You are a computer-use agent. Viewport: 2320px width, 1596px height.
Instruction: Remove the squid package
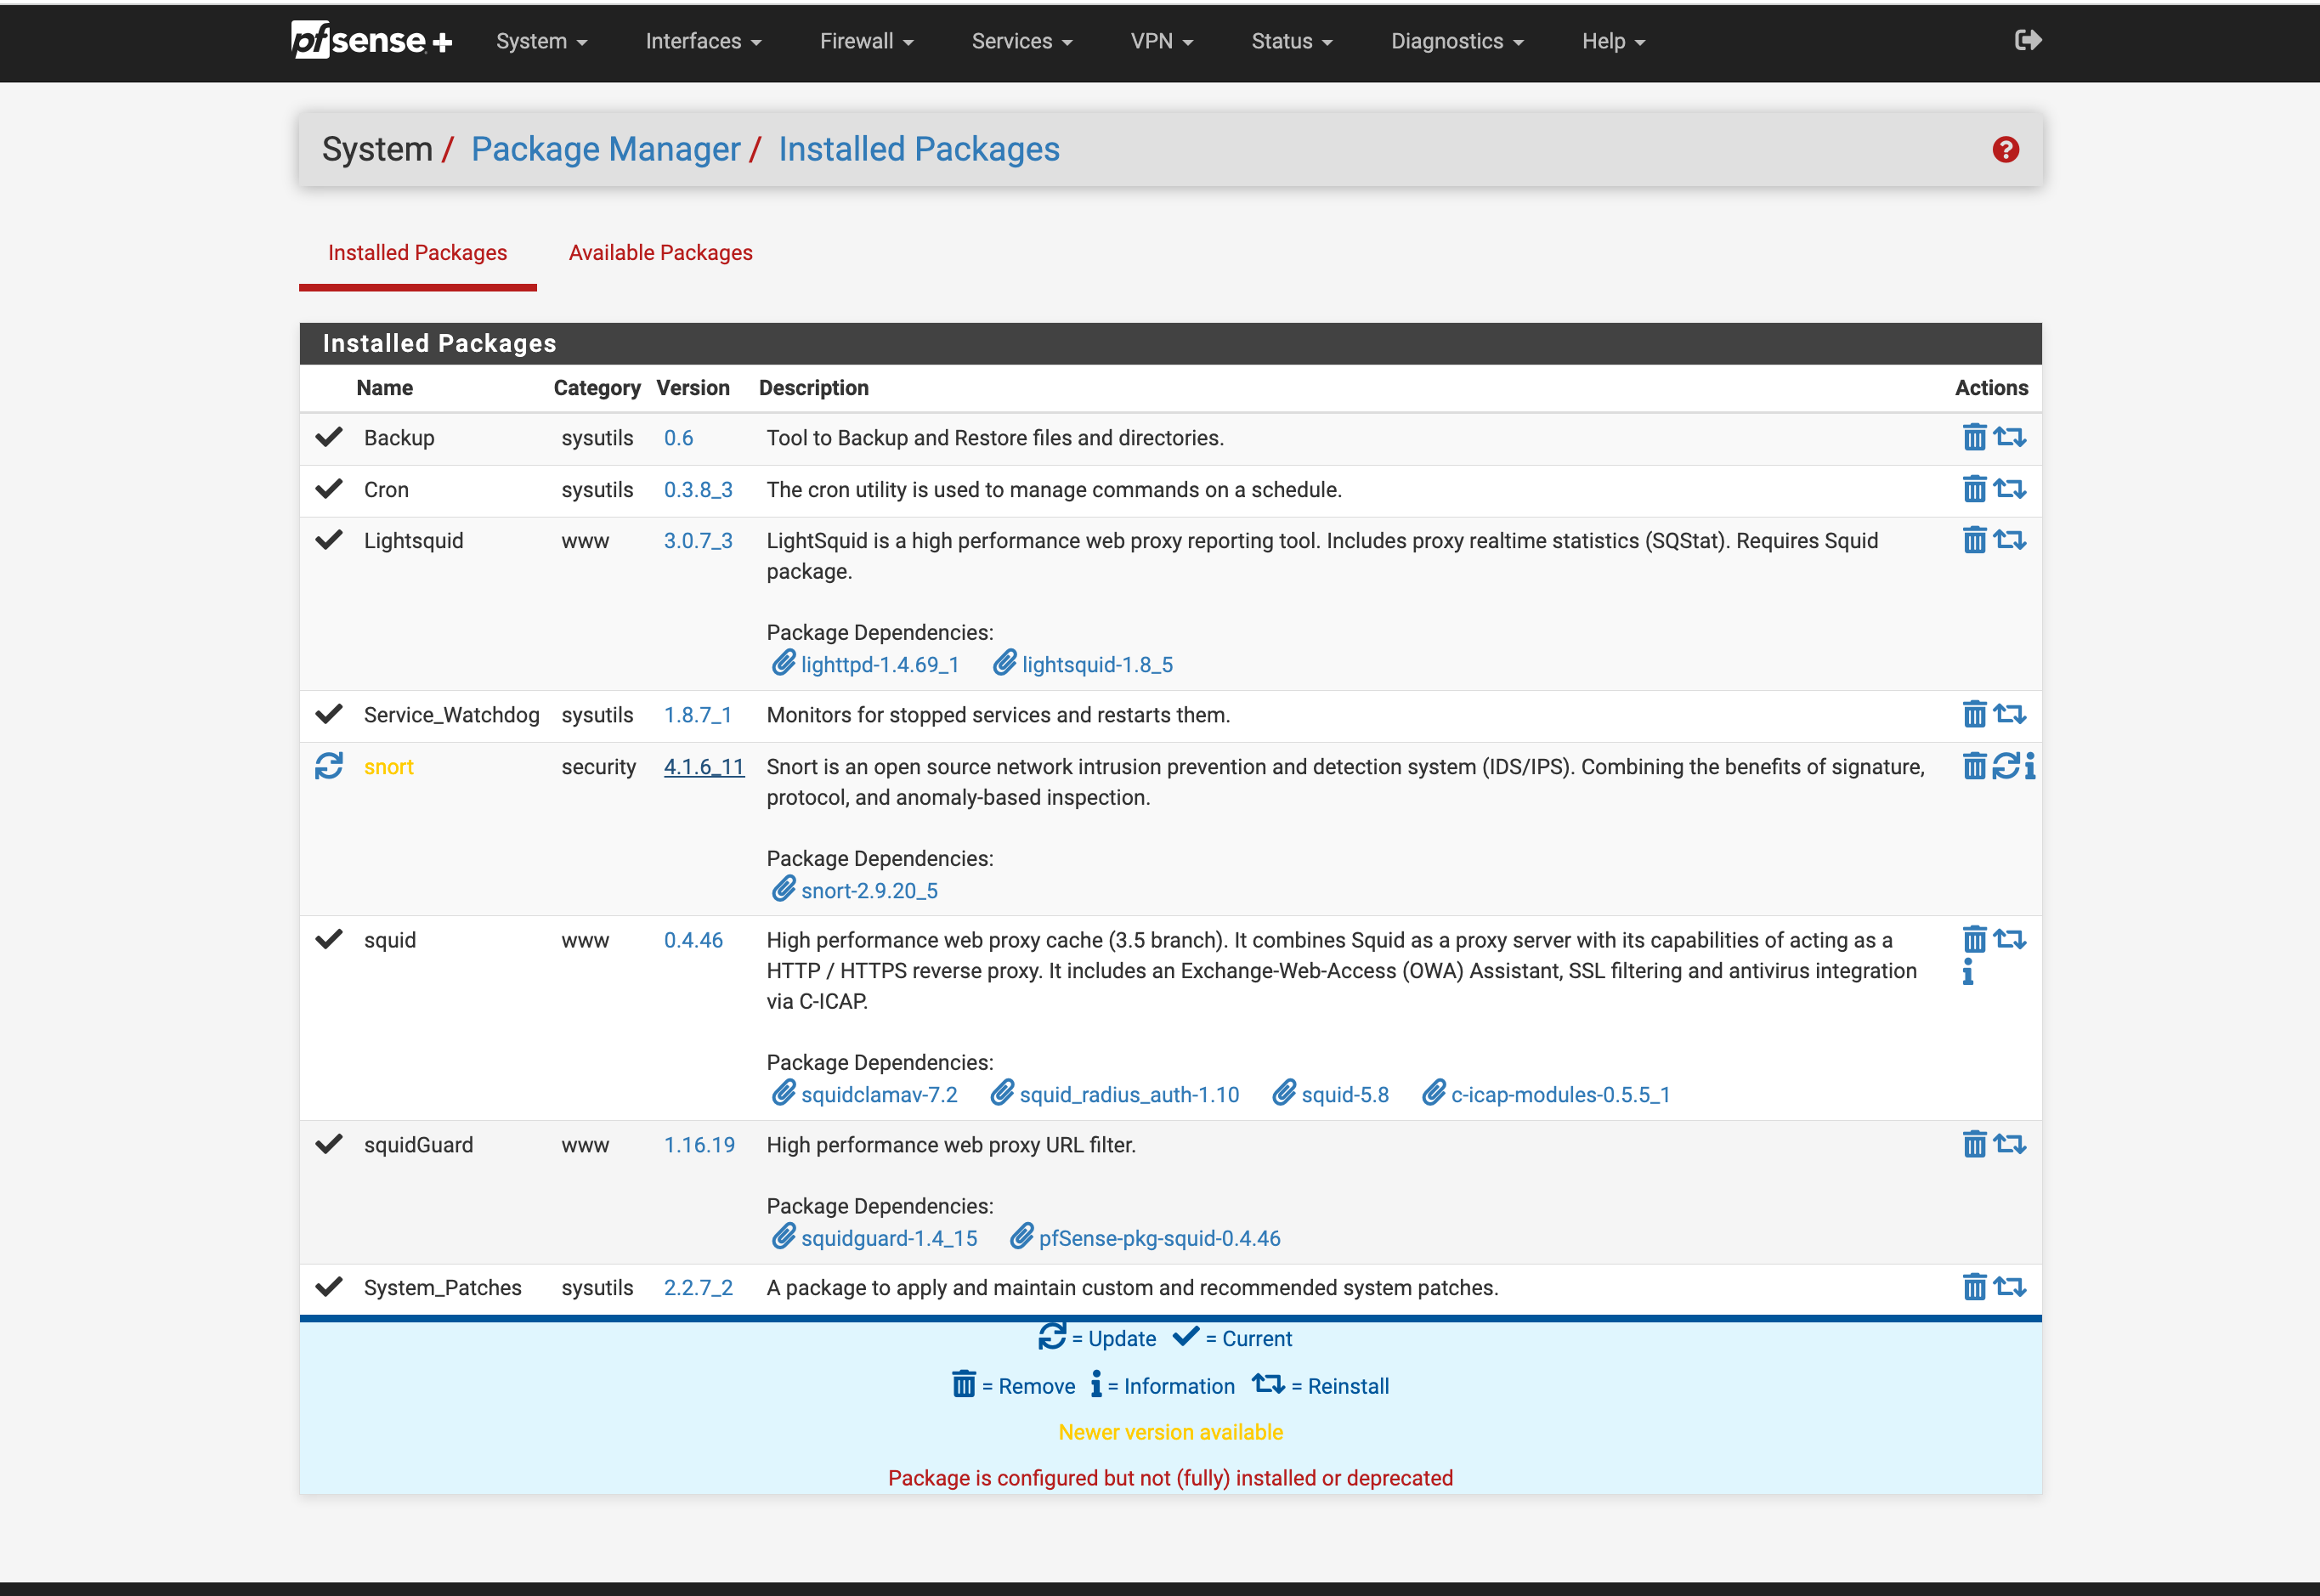point(1973,941)
